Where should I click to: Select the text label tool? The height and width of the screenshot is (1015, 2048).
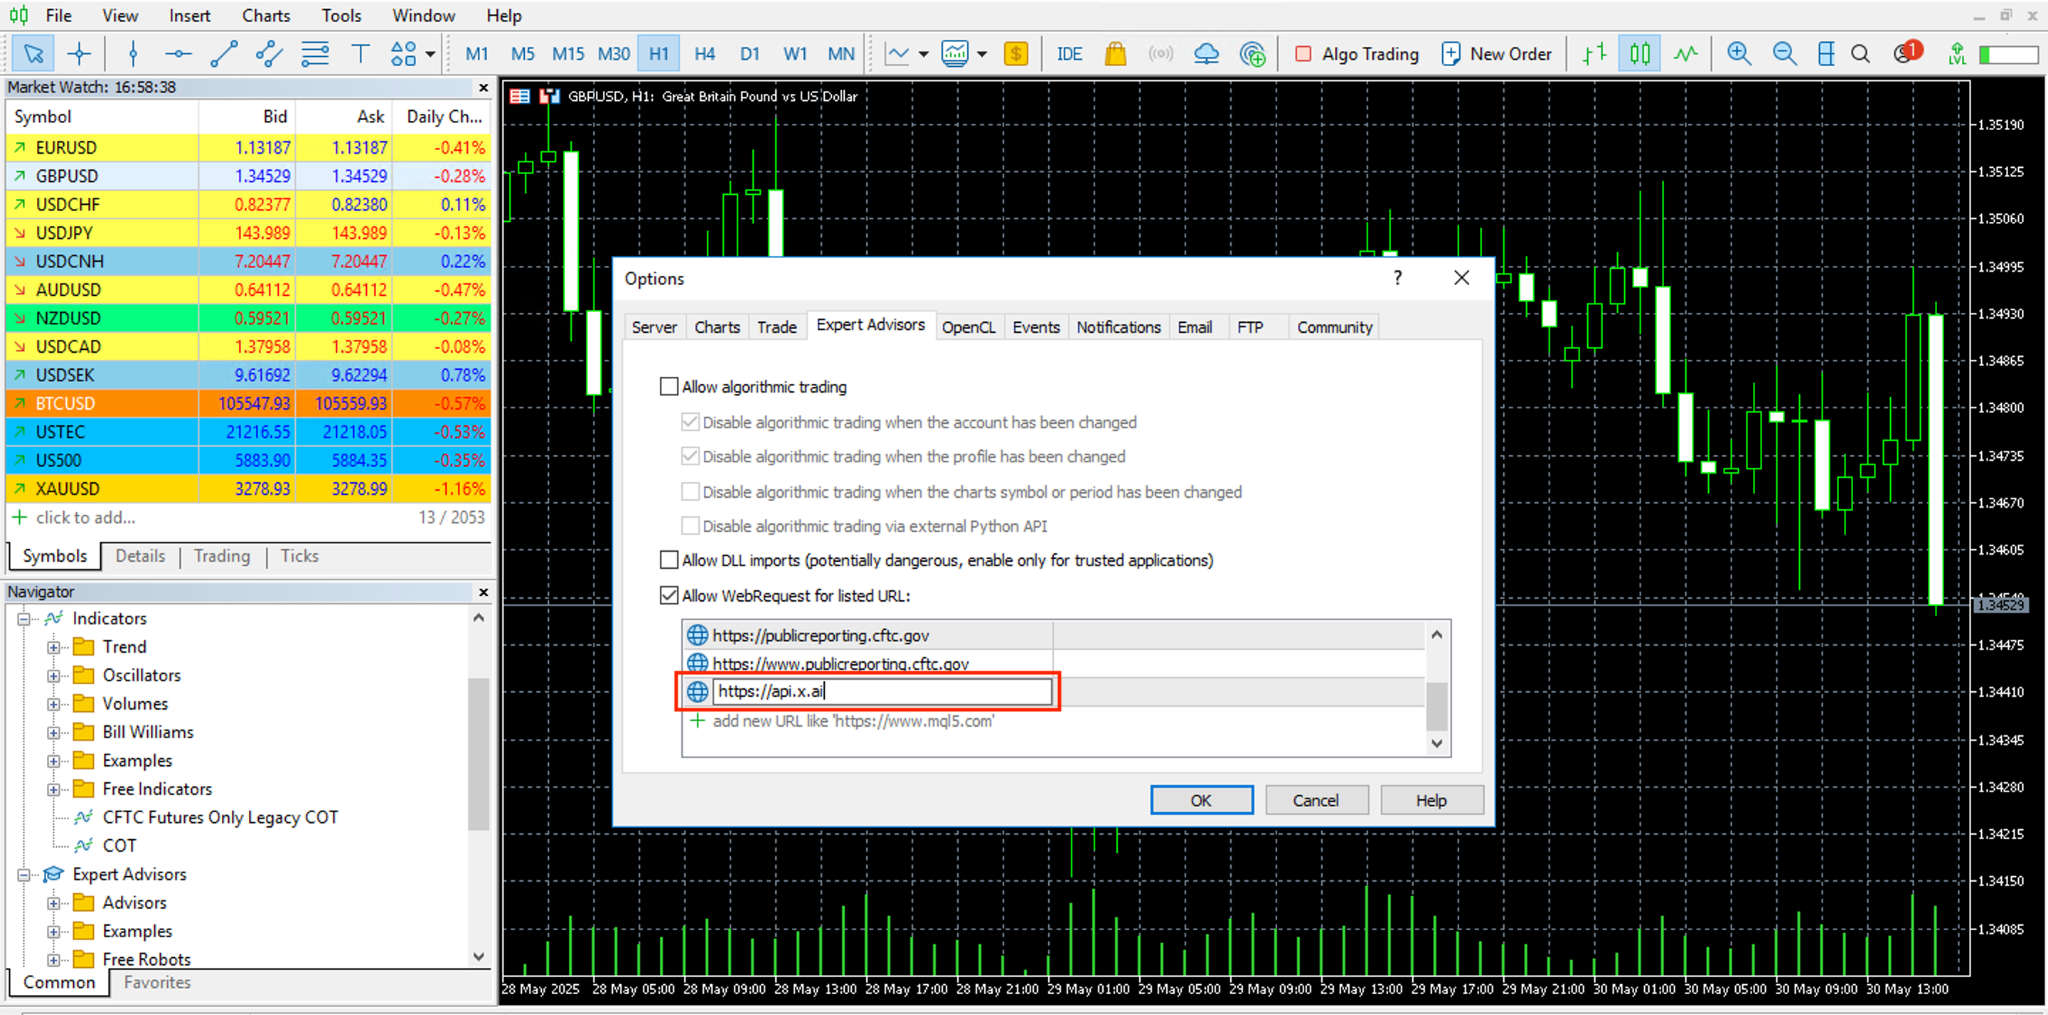(360, 54)
